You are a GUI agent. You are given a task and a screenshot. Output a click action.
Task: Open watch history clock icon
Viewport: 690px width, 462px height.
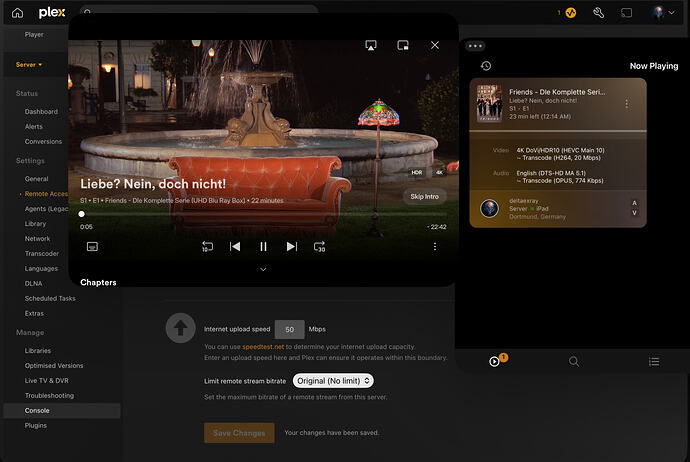coord(486,66)
